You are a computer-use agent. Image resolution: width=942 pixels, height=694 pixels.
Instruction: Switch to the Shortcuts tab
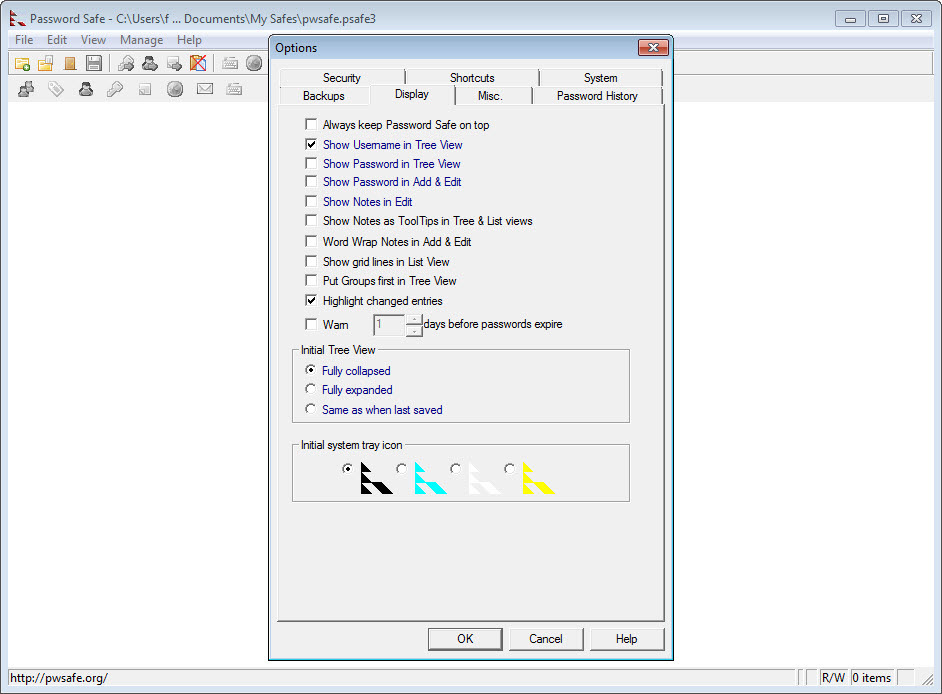[472, 78]
